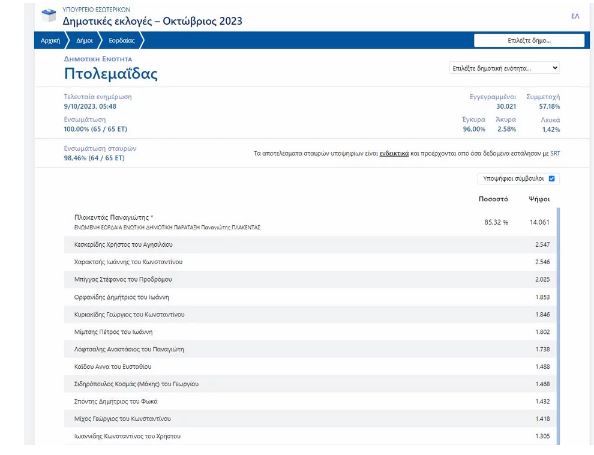Select candidate Πλακεντάς Παναγιώτης row
594x455 pixels.
tap(310, 222)
